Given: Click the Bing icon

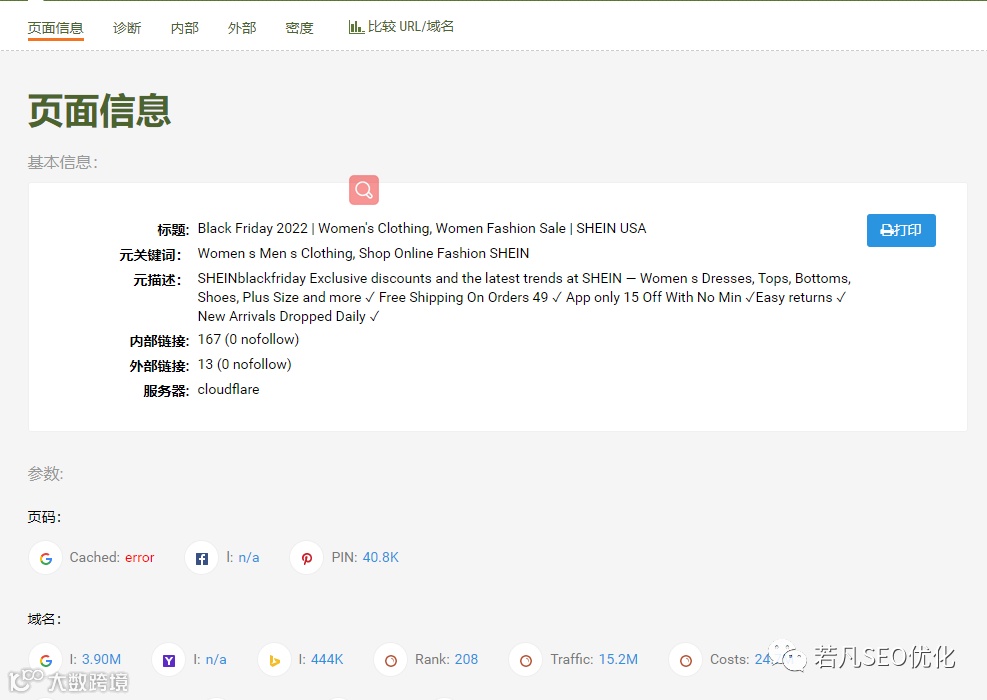Looking at the screenshot, I should (x=274, y=660).
